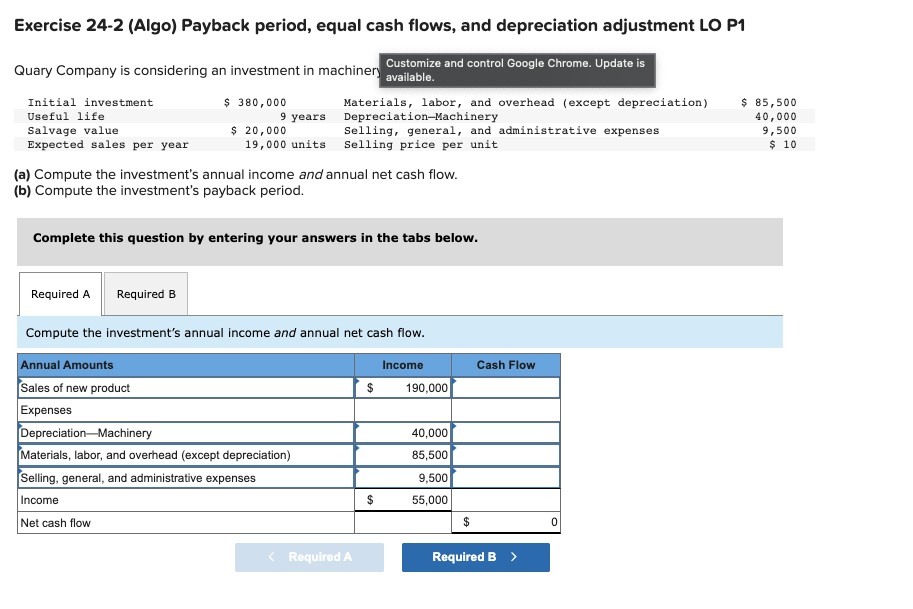Click the Sales of new product Income cell
The image size is (913, 609).
click(x=404, y=387)
